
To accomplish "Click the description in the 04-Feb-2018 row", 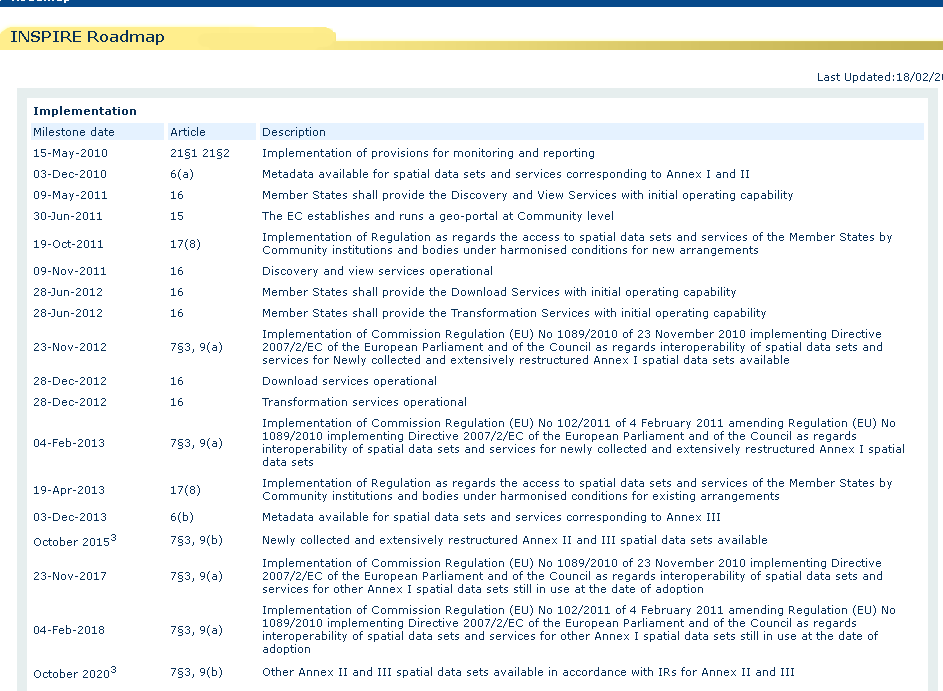I will pyautogui.click(x=579, y=630).
